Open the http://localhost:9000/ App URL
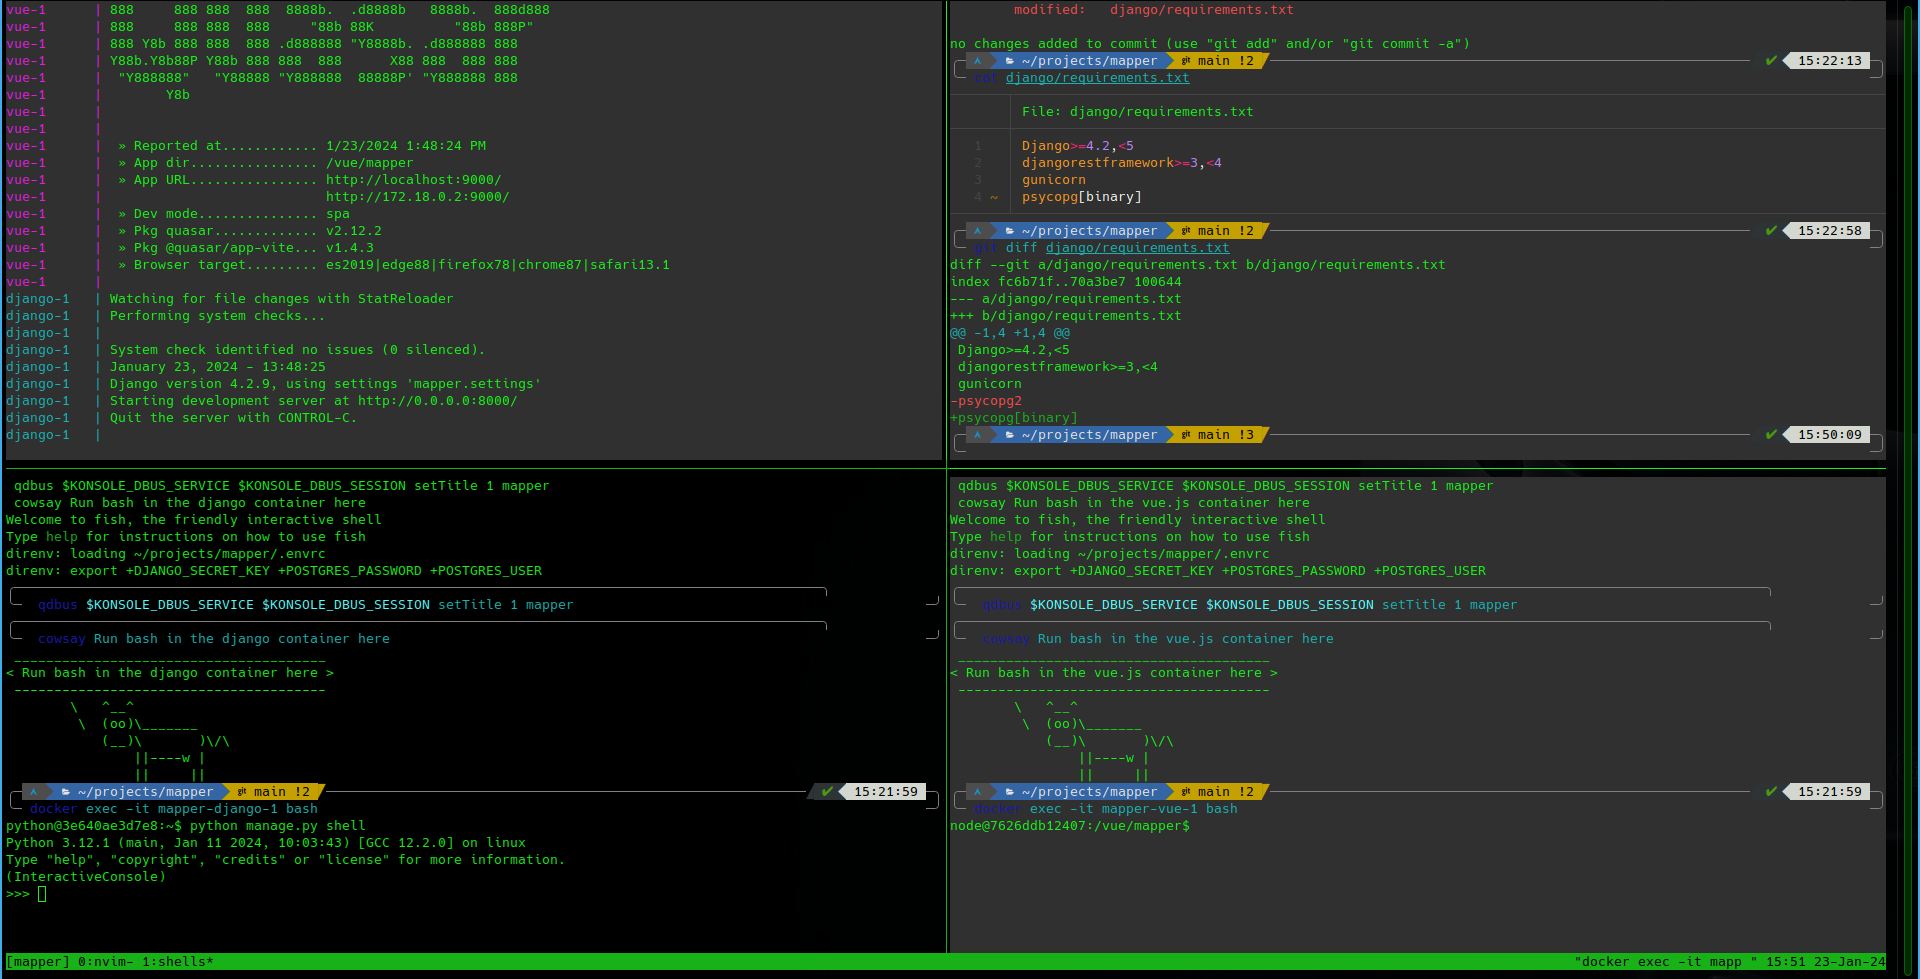 click(414, 180)
